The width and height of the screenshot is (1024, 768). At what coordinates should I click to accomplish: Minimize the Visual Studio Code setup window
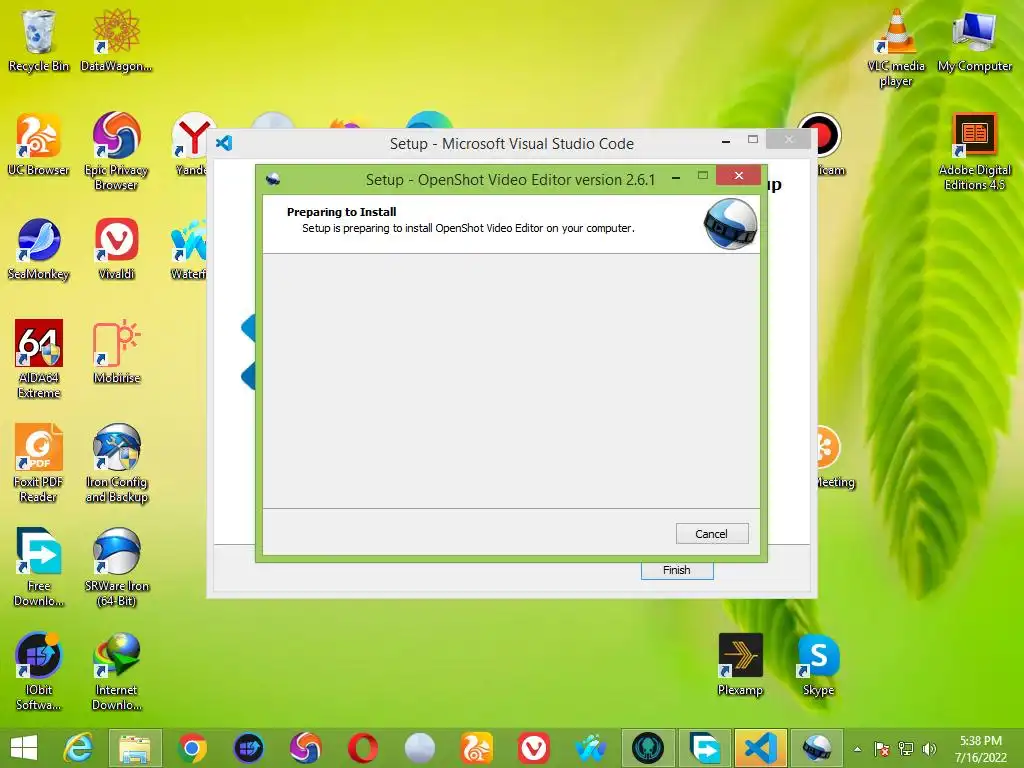tap(726, 141)
